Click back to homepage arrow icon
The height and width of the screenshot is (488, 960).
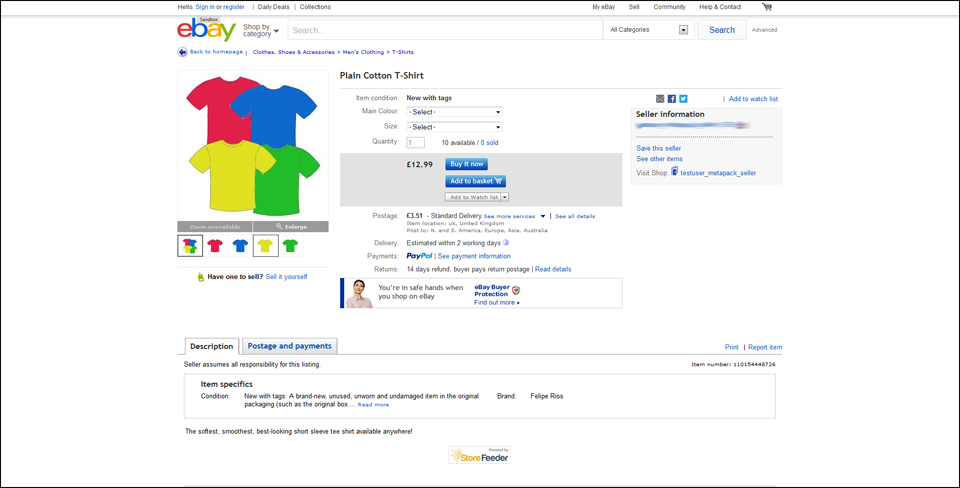tap(182, 52)
